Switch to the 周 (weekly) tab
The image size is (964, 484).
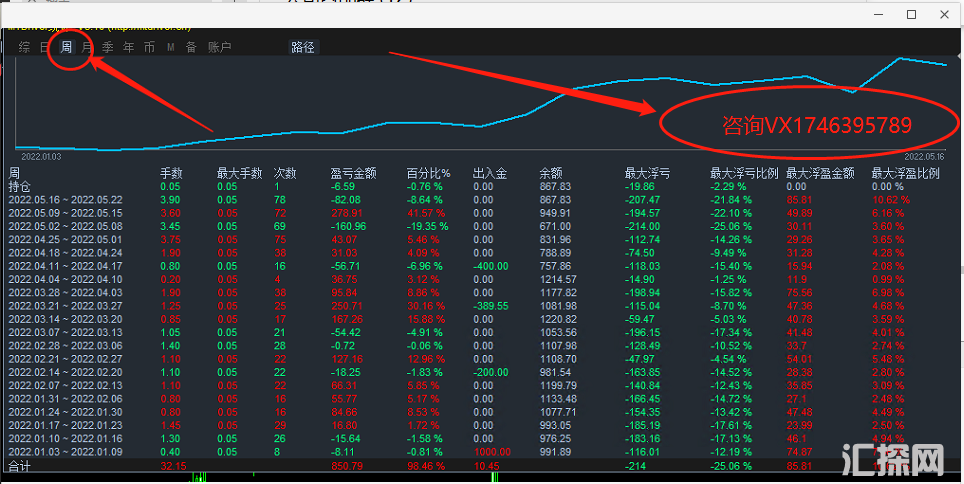point(66,47)
